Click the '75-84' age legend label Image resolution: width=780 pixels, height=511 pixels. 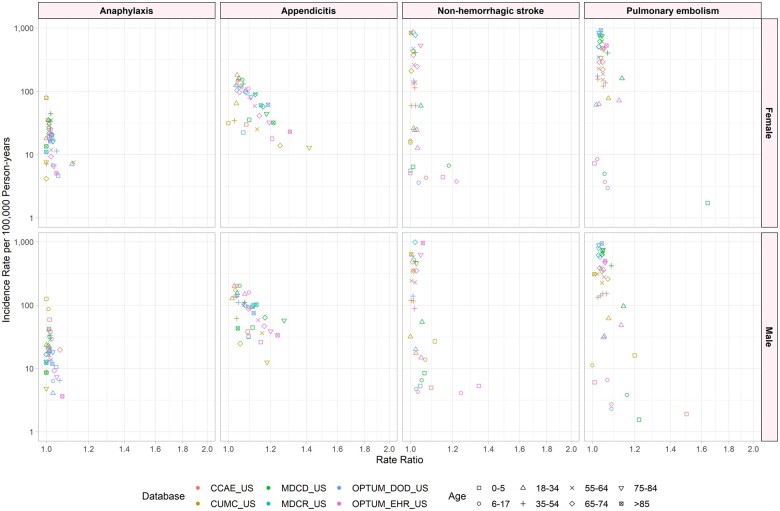click(645, 488)
